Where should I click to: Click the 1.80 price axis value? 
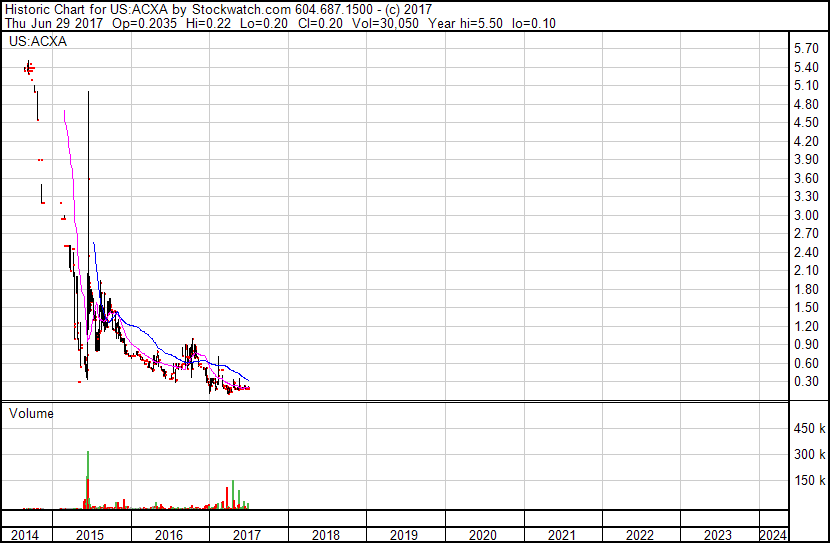[x=806, y=289]
